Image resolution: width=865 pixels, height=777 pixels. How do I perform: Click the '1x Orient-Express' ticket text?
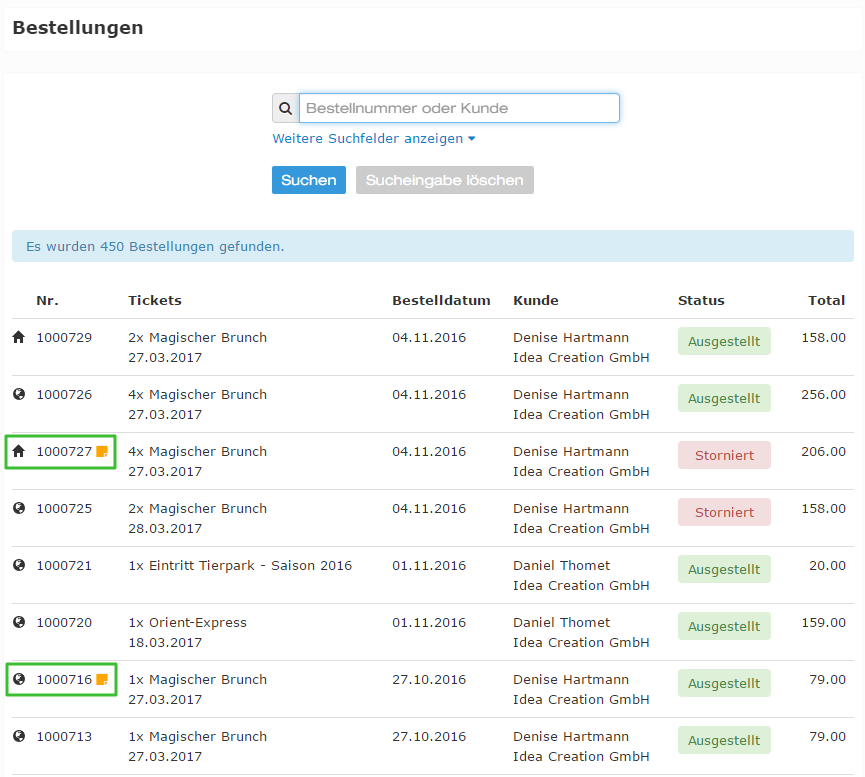point(188,622)
